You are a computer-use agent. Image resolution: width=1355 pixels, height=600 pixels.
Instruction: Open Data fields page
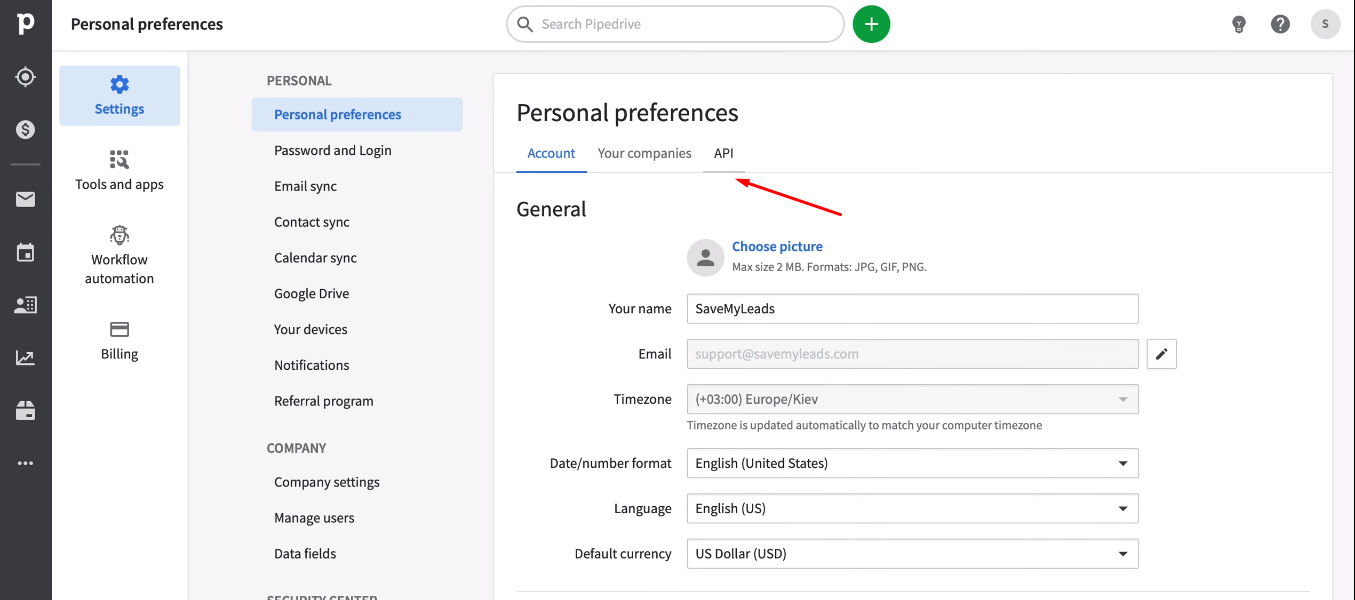pos(305,554)
